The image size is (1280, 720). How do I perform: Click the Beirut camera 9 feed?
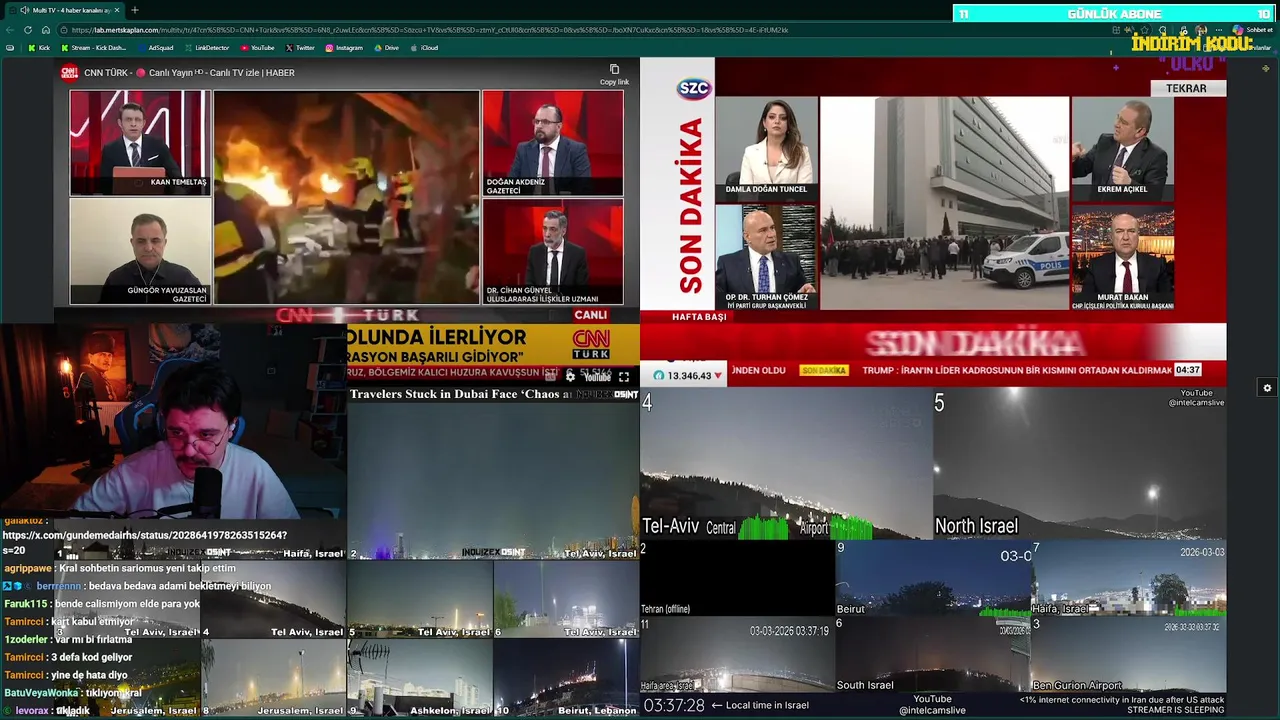pyautogui.click(x=933, y=578)
